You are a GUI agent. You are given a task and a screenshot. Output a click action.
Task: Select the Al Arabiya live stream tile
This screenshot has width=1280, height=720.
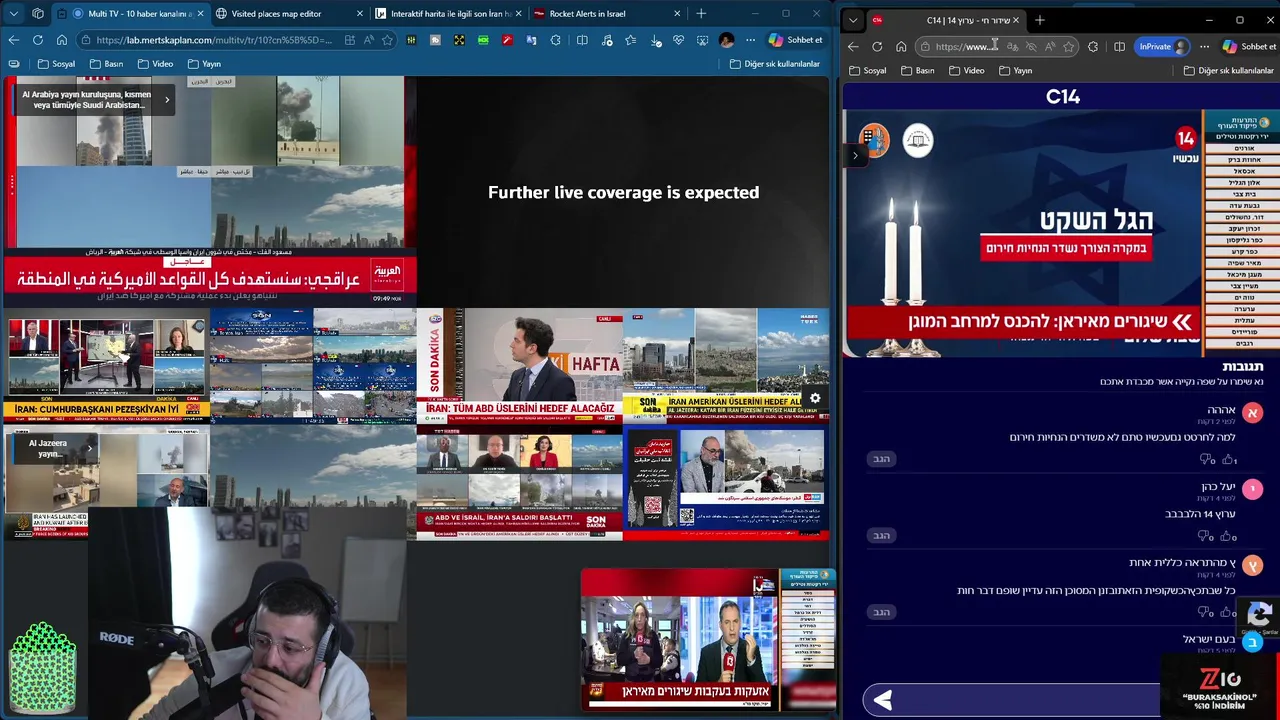pos(209,190)
